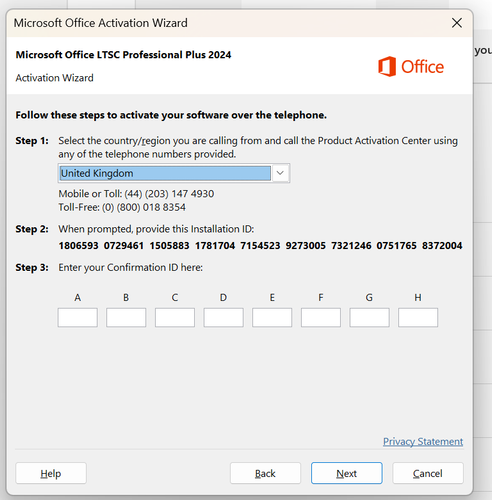Select Installation ID group 0751765

[397, 246]
